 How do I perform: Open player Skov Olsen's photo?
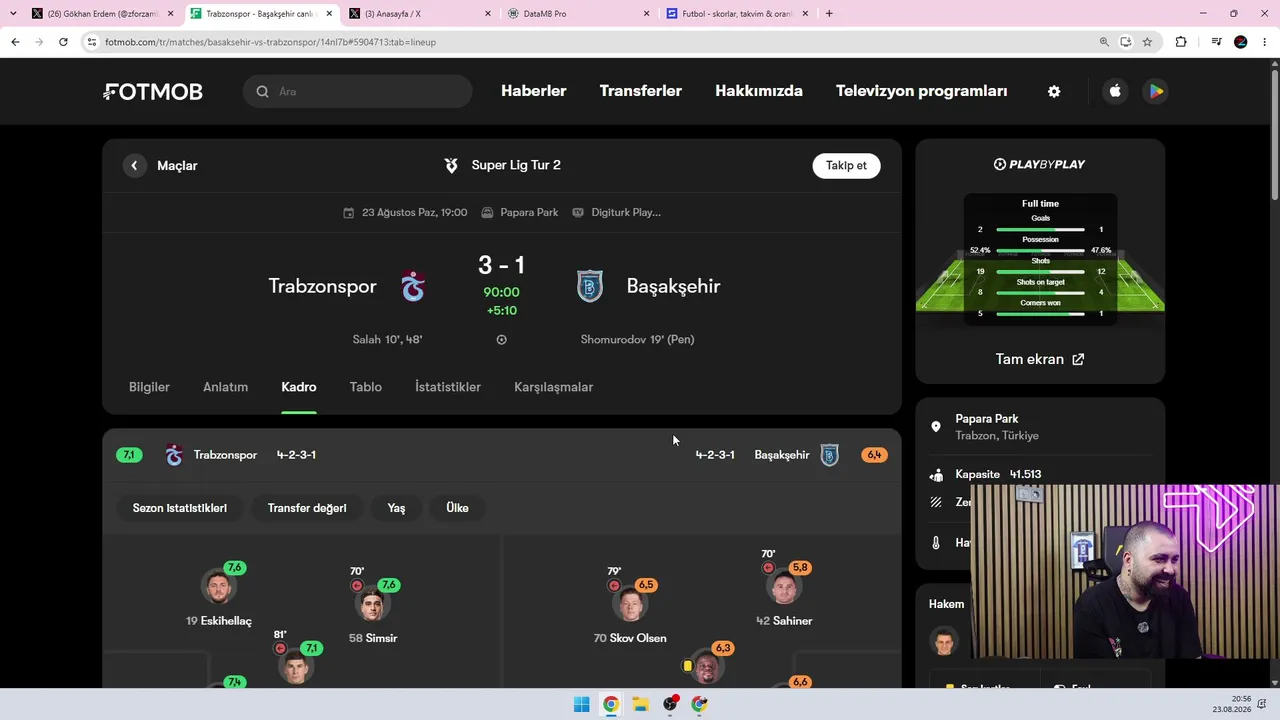coord(630,605)
